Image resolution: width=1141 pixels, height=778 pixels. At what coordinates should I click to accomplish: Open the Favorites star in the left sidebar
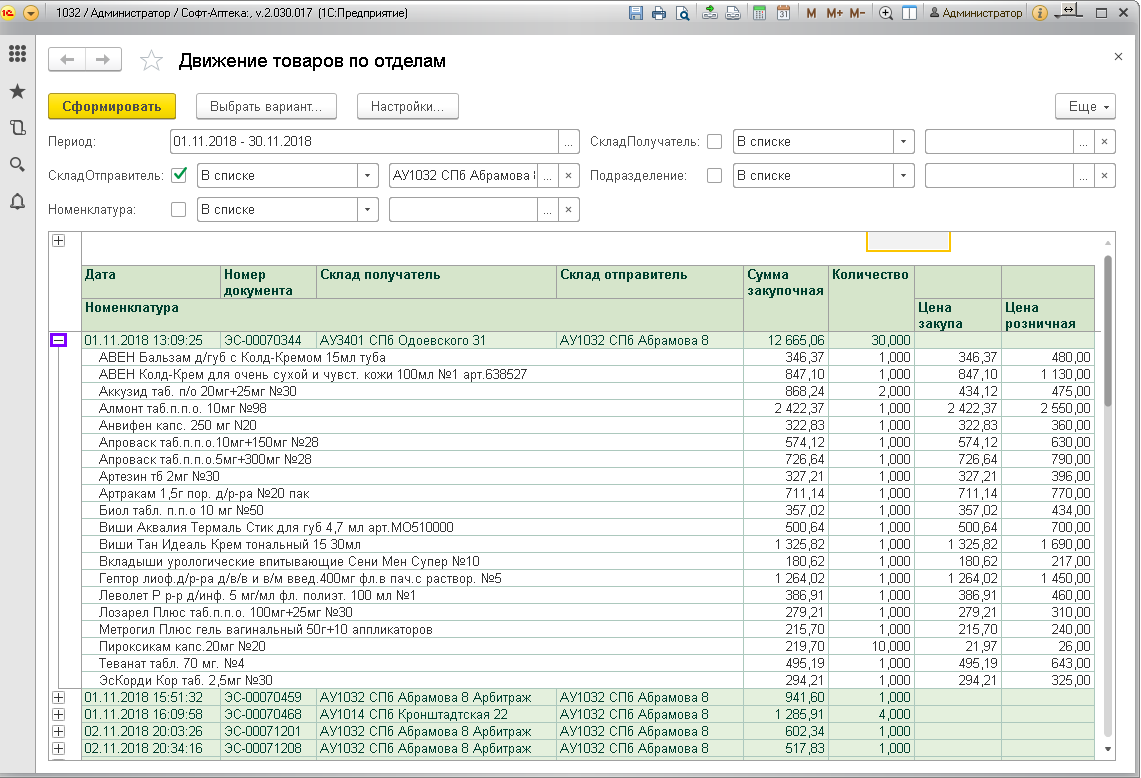coord(17,91)
